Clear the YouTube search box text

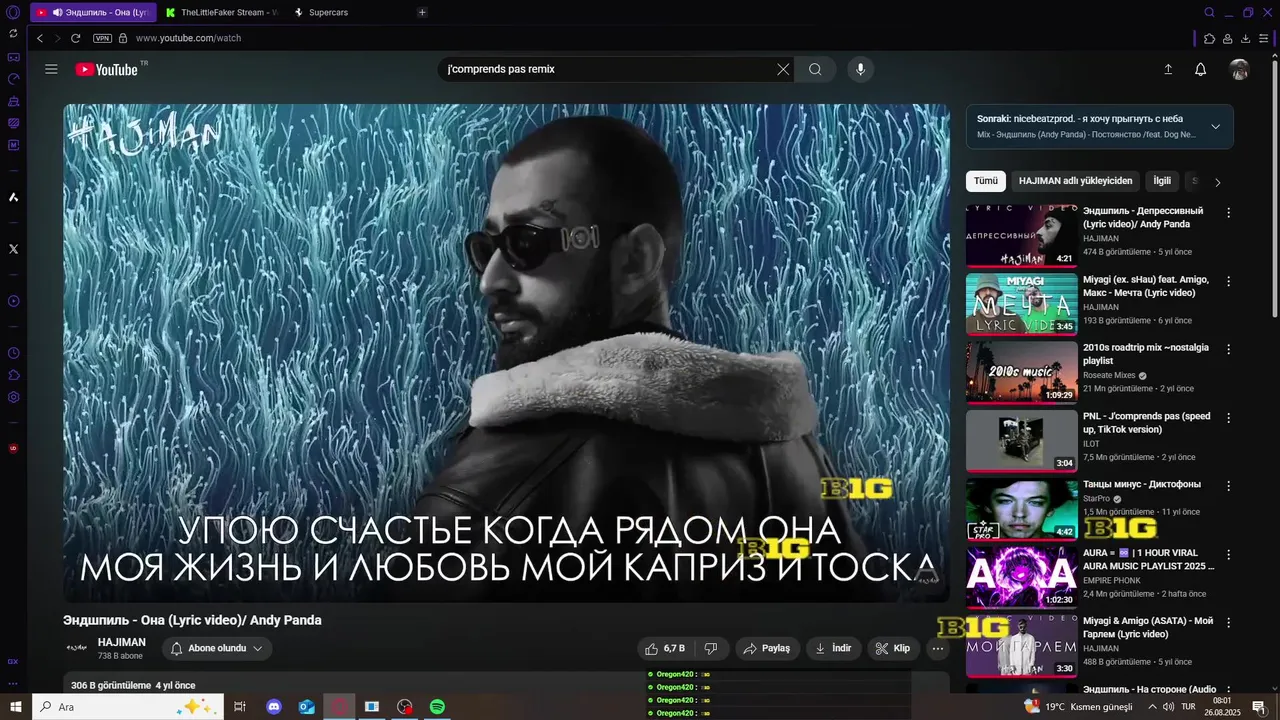tap(783, 69)
